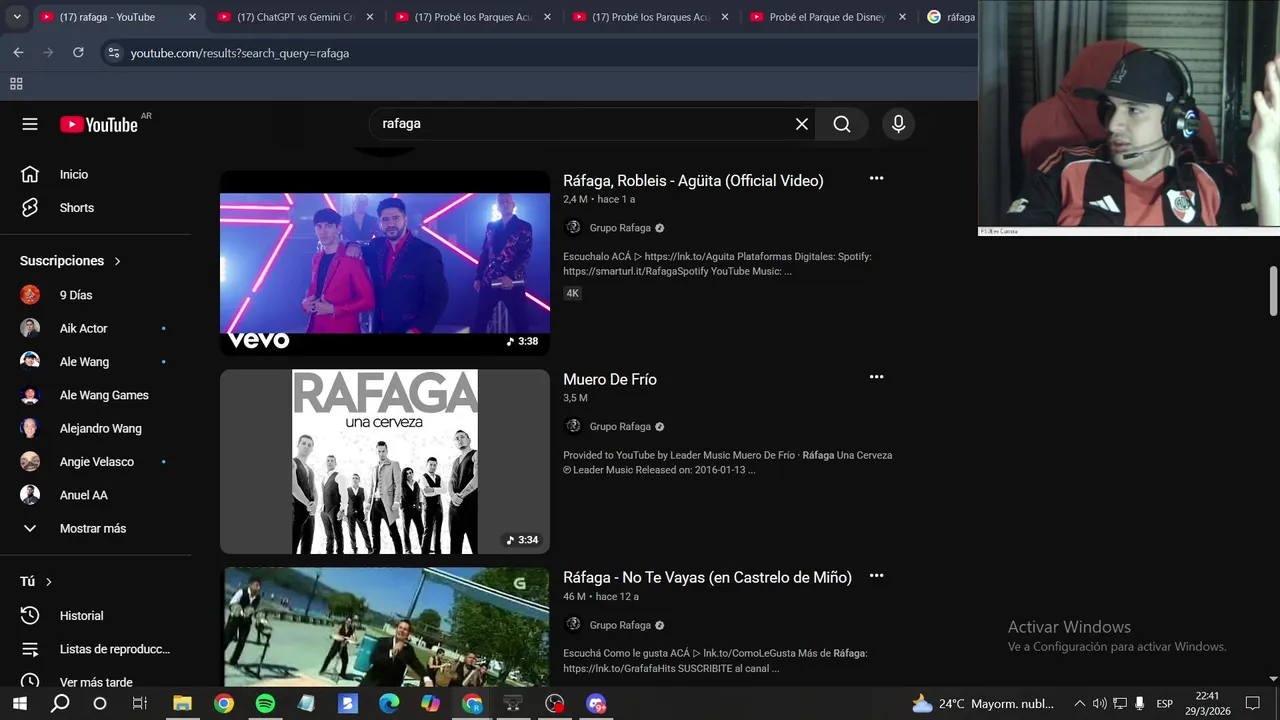Image resolution: width=1280 pixels, height=720 pixels.
Task: Open Windows taskbar search
Action: pyautogui.click(x=60, y=704)
